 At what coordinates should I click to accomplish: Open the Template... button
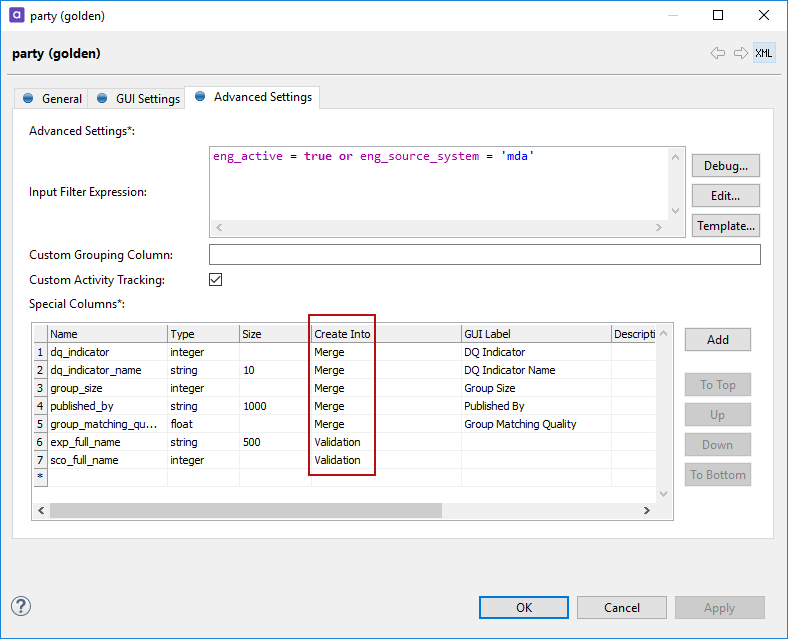click(725, 226)
